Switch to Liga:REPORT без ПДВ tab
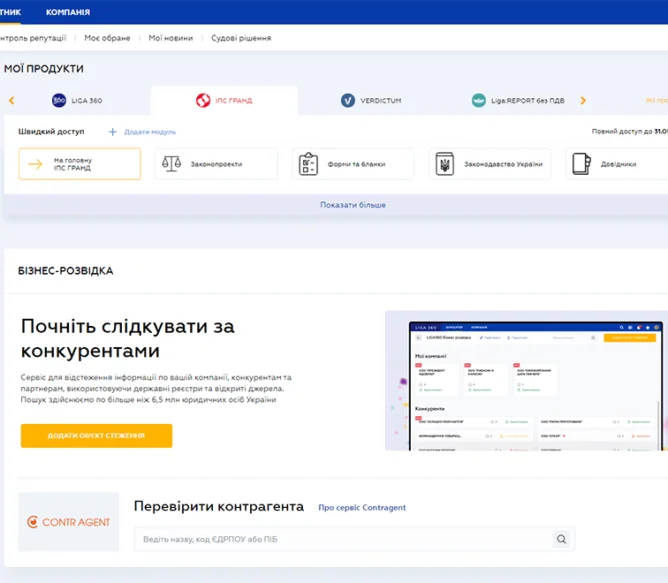Viewport: 668px width, 583px height. (x=518, y=101)
